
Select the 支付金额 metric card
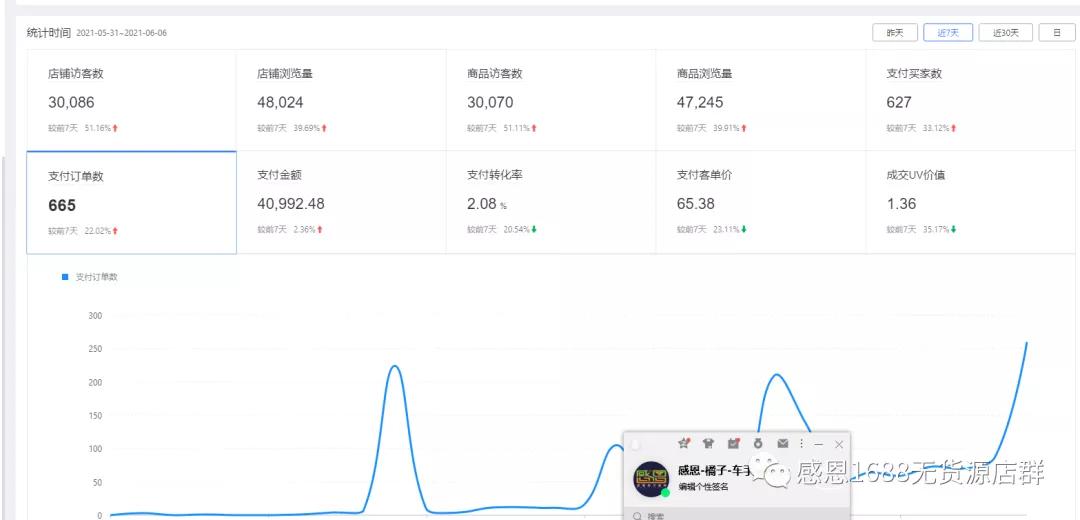[x=341, y=202]
